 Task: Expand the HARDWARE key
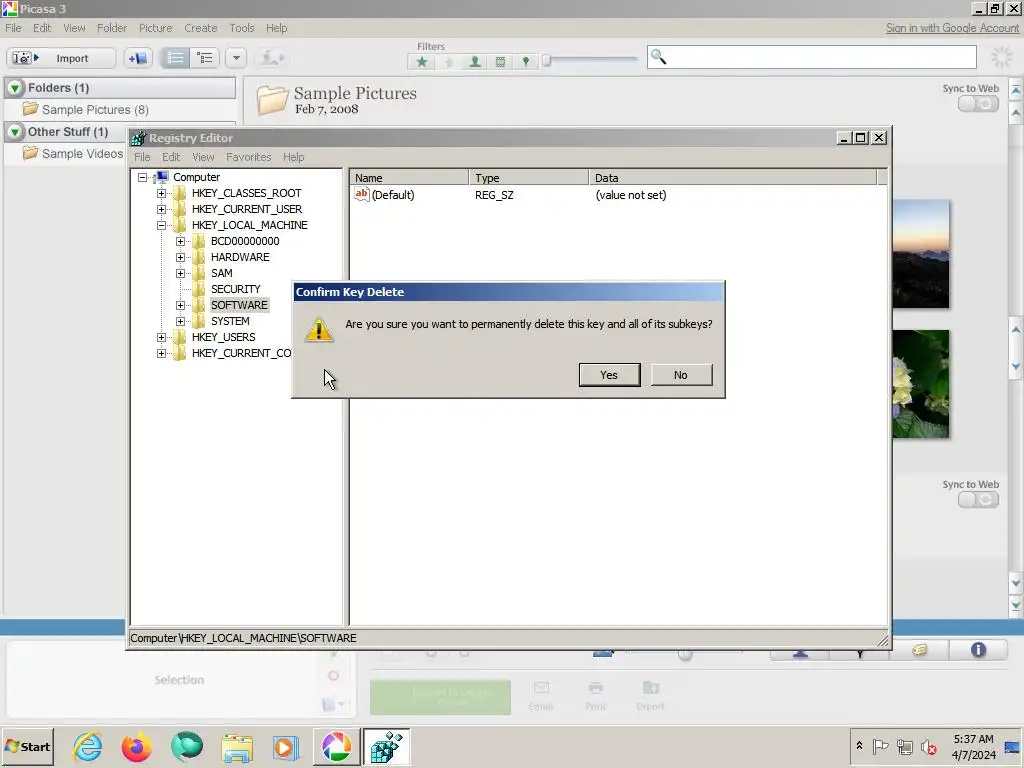pos(180,257)
